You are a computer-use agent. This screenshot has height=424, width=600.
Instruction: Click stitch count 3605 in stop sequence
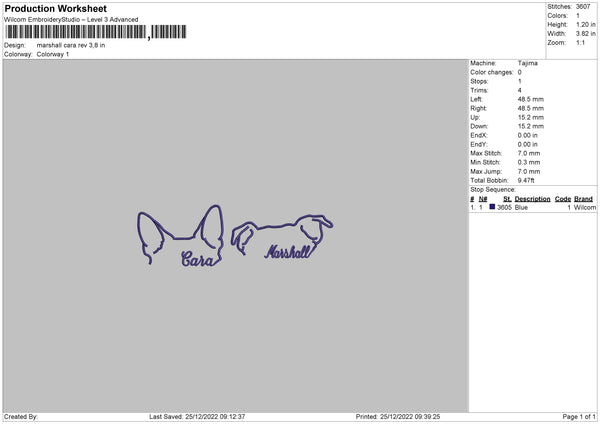504,207
